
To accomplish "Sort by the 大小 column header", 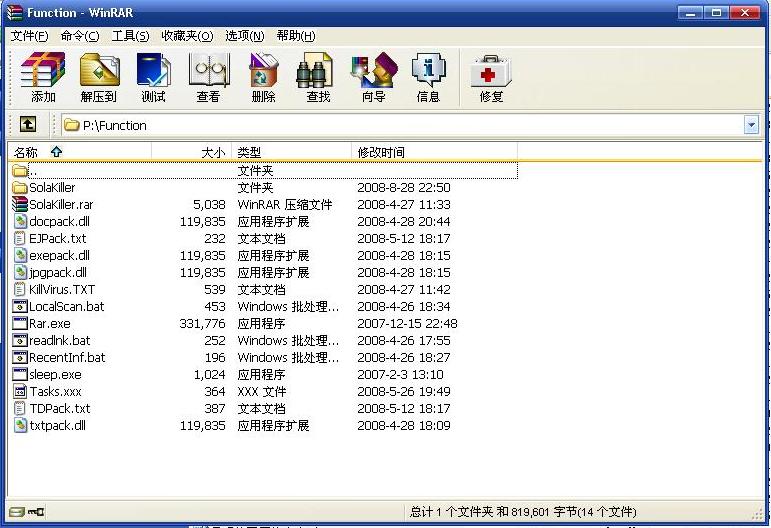I will click(x=191, y=152).
